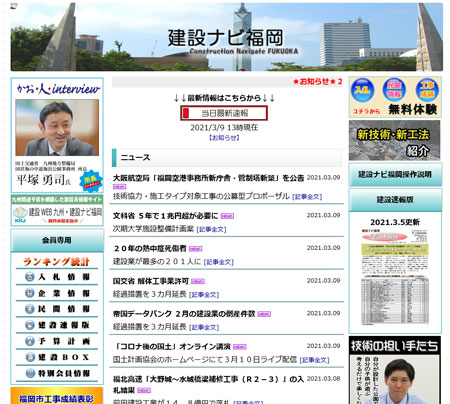Screen dimensions: 450x404
Task: Open the 特別会員情報 sidebar item
Action: click(57, 373)
